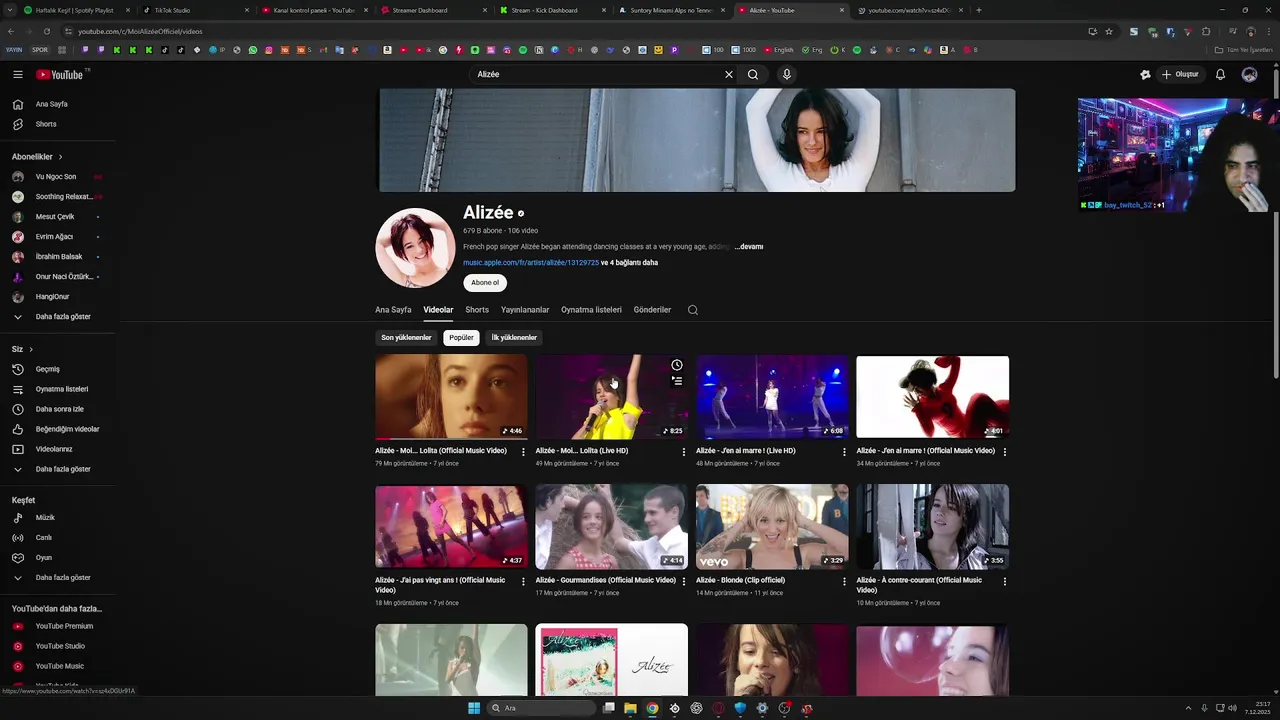Open Beğendiğim videolar list
Screen dimensions: 1280x720
point(67,429)
